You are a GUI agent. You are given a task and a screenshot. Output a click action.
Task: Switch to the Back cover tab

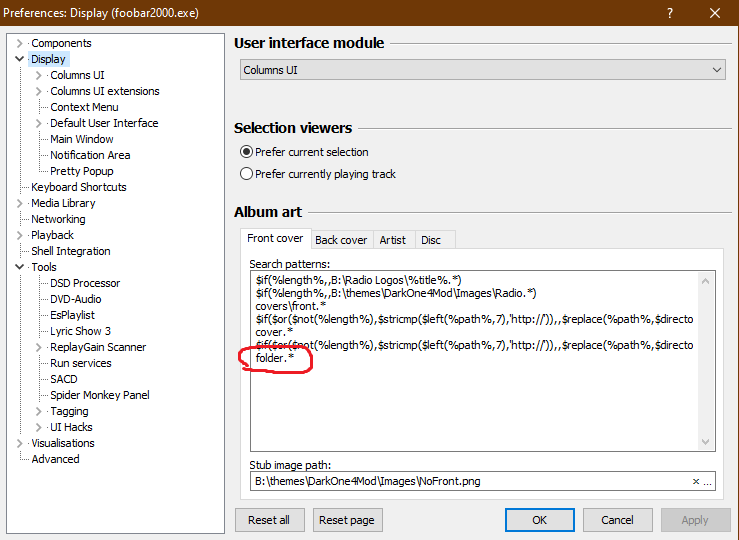coord(341,240)
